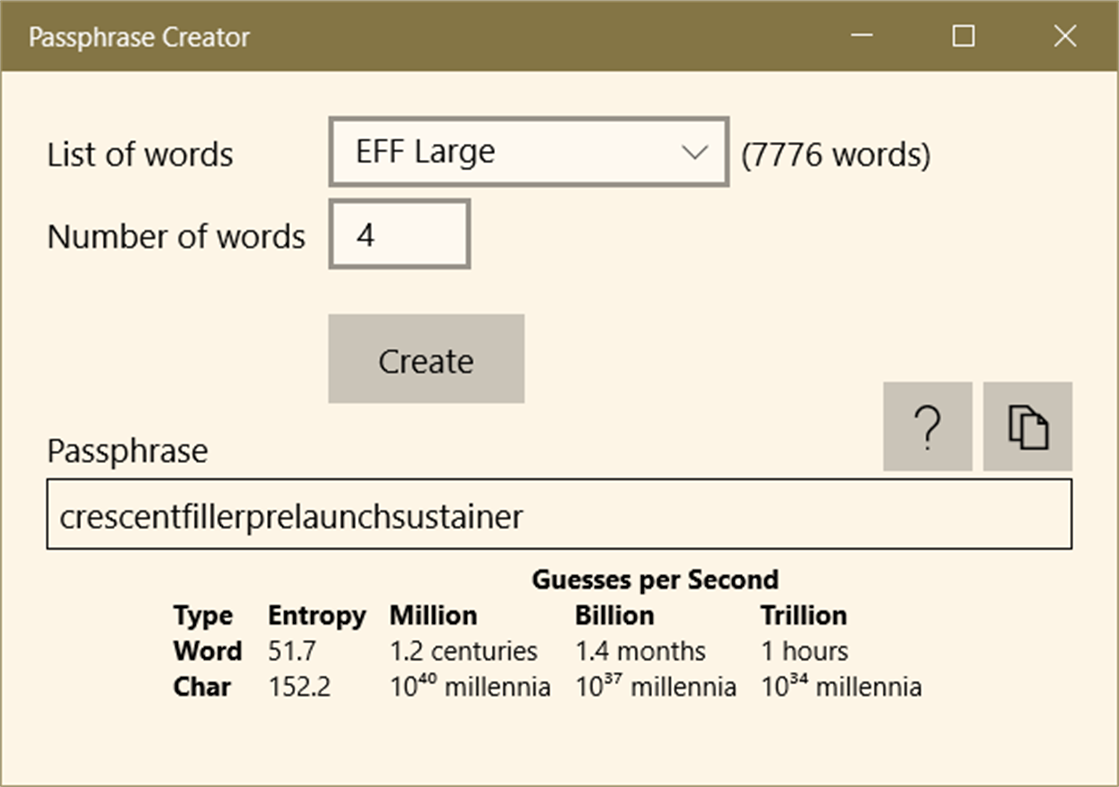Click the dropdown chevron next to EFF Large
1119x787 pixels.
(x=697, y=152)
